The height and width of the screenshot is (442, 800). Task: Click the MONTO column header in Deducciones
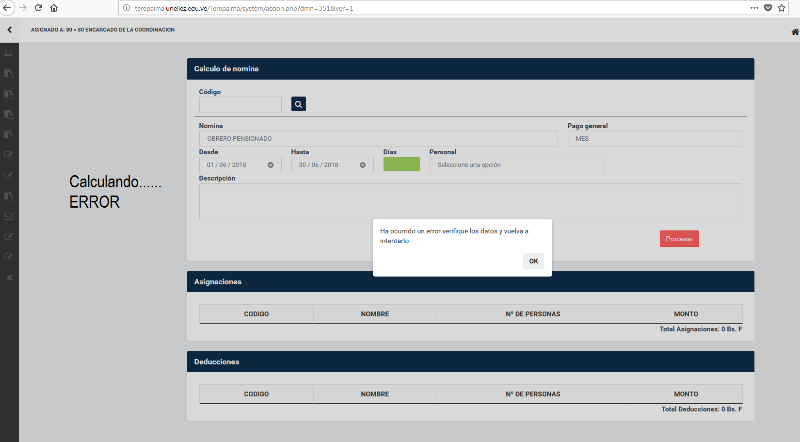686,394
